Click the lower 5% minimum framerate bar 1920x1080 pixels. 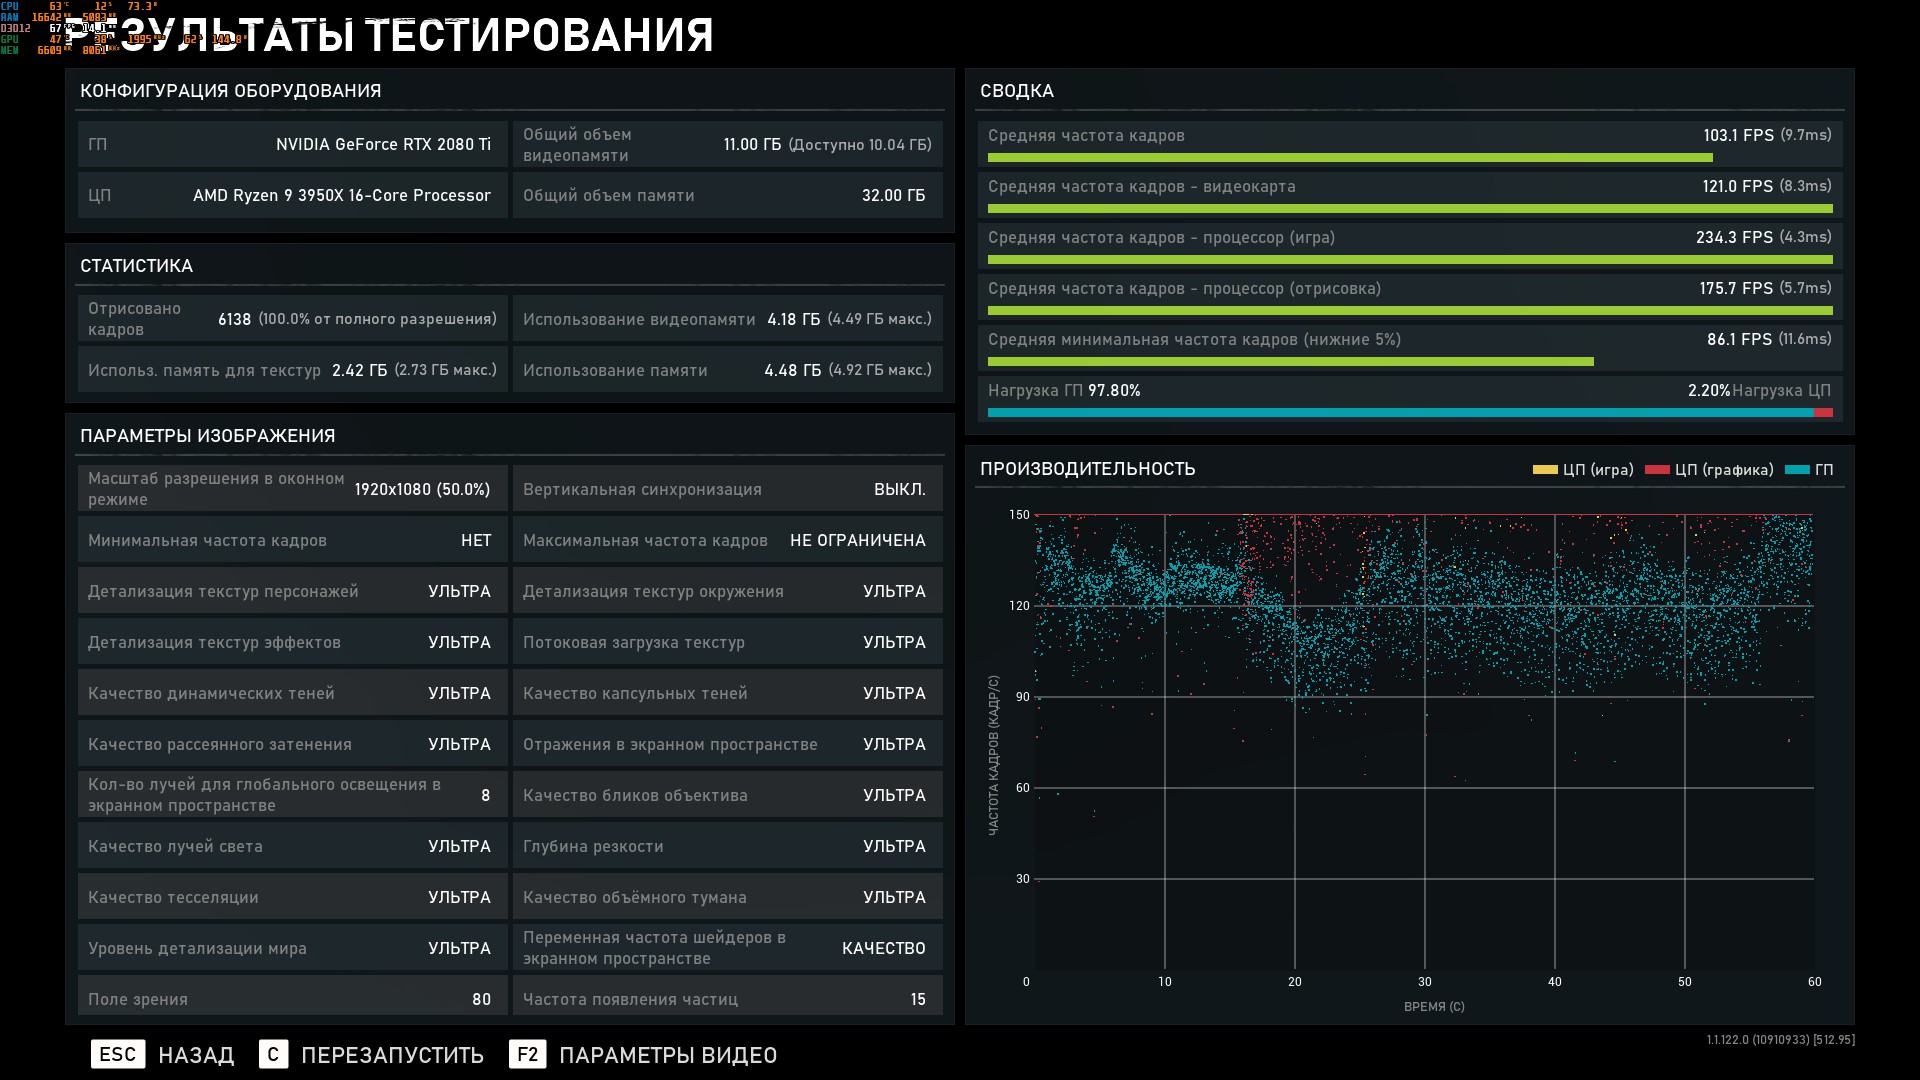click(1290, 362)
